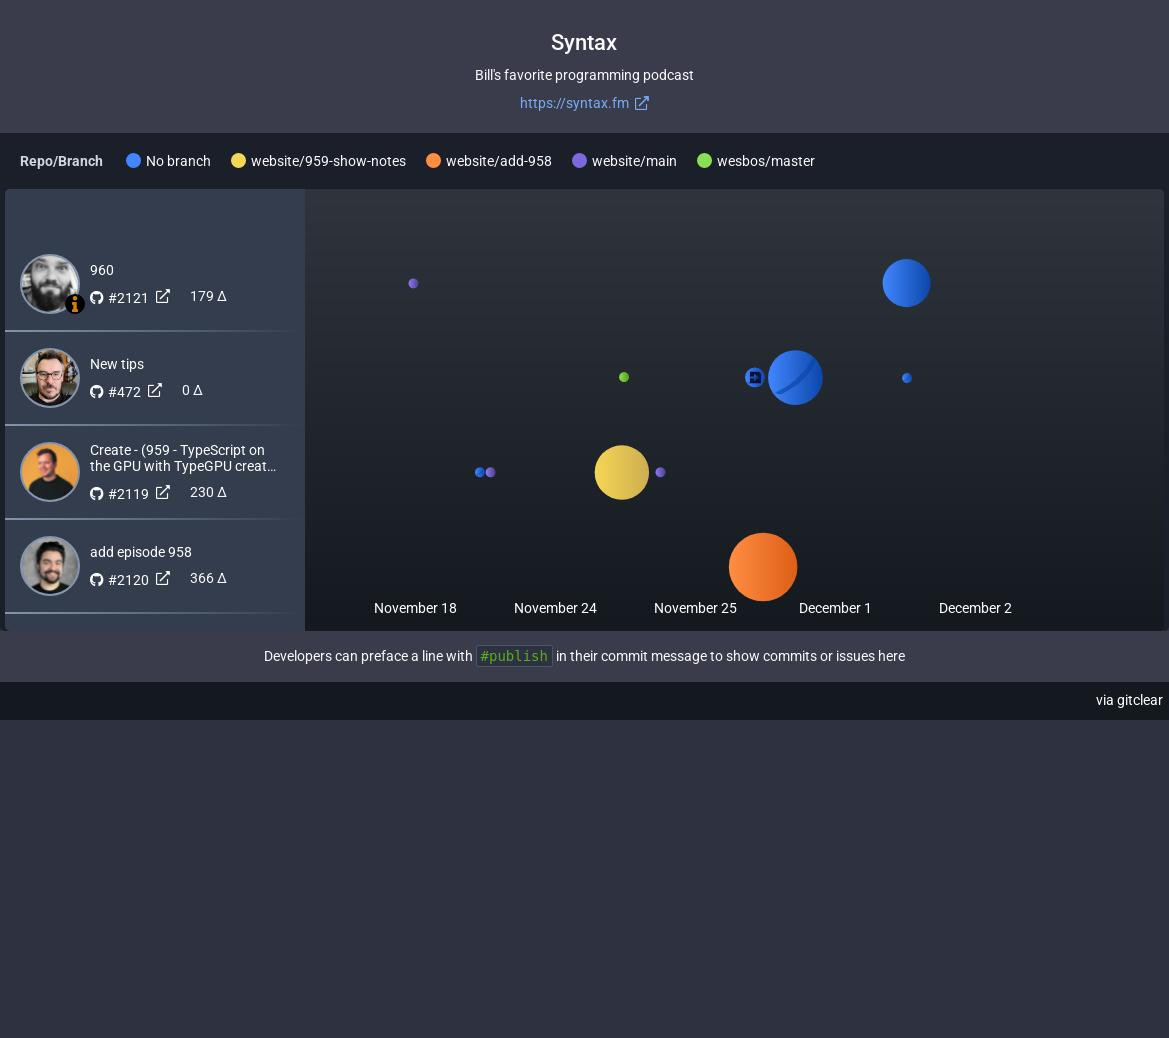The image size is (1169, 1038).
Task: Click external link icon beside #472
Action: point(154,391)
